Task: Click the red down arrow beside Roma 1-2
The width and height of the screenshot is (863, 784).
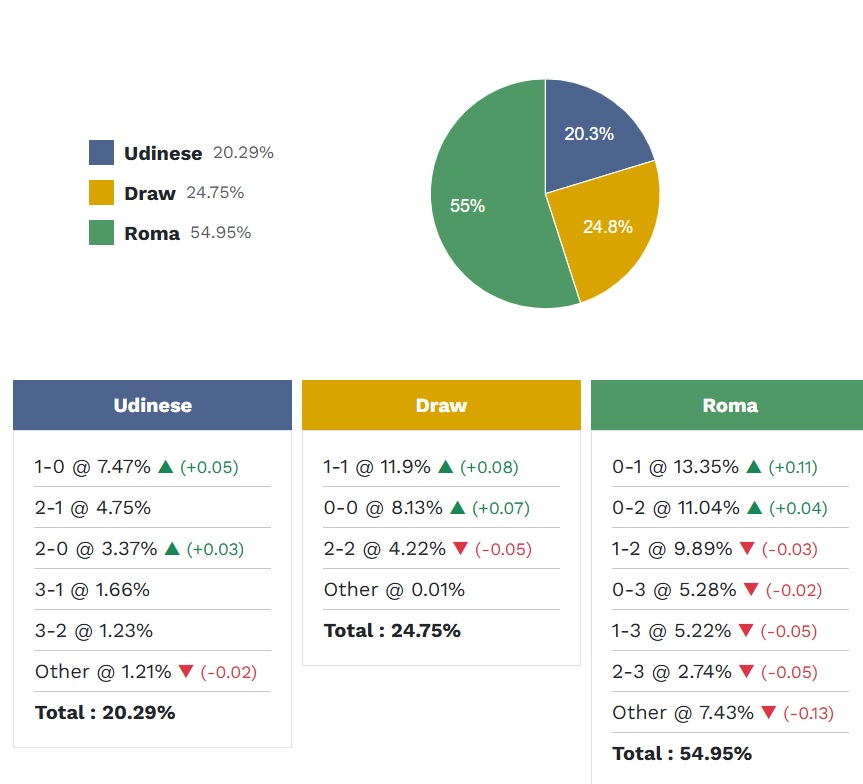Action: click(x=746, y=549)
